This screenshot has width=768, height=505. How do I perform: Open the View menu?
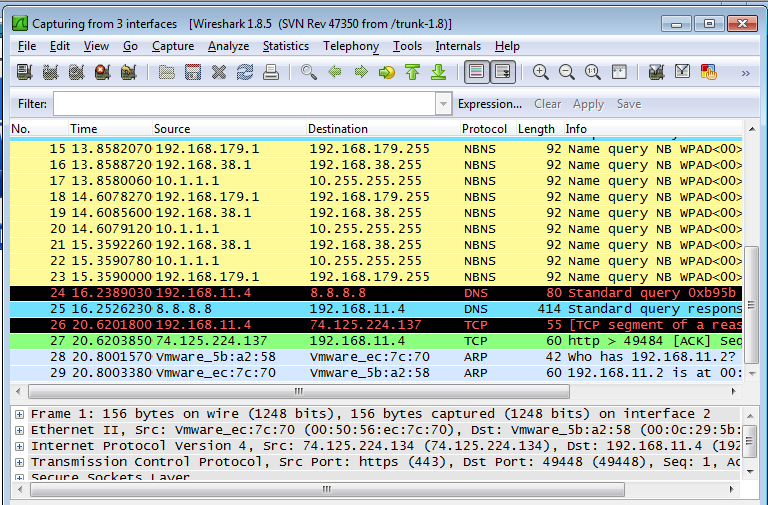click(x=96, y=46)
